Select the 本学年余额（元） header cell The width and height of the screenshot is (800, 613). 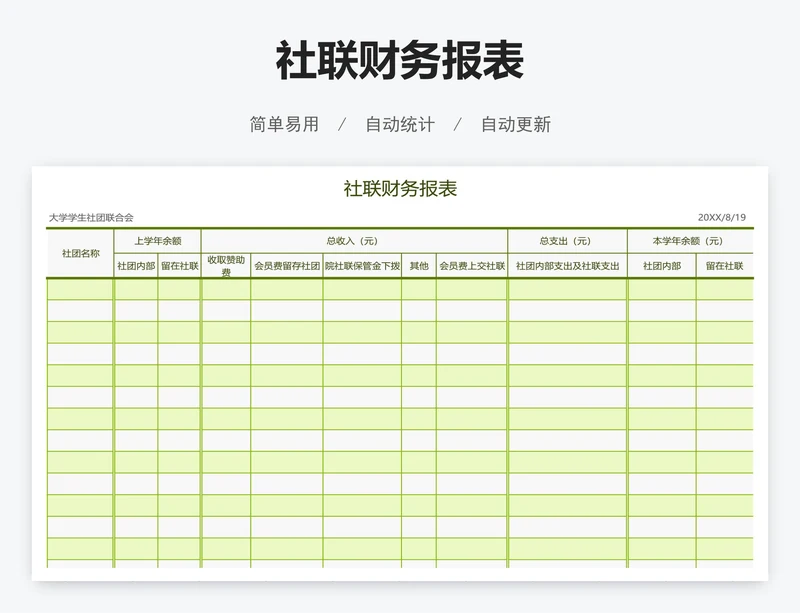click(690, 241)
